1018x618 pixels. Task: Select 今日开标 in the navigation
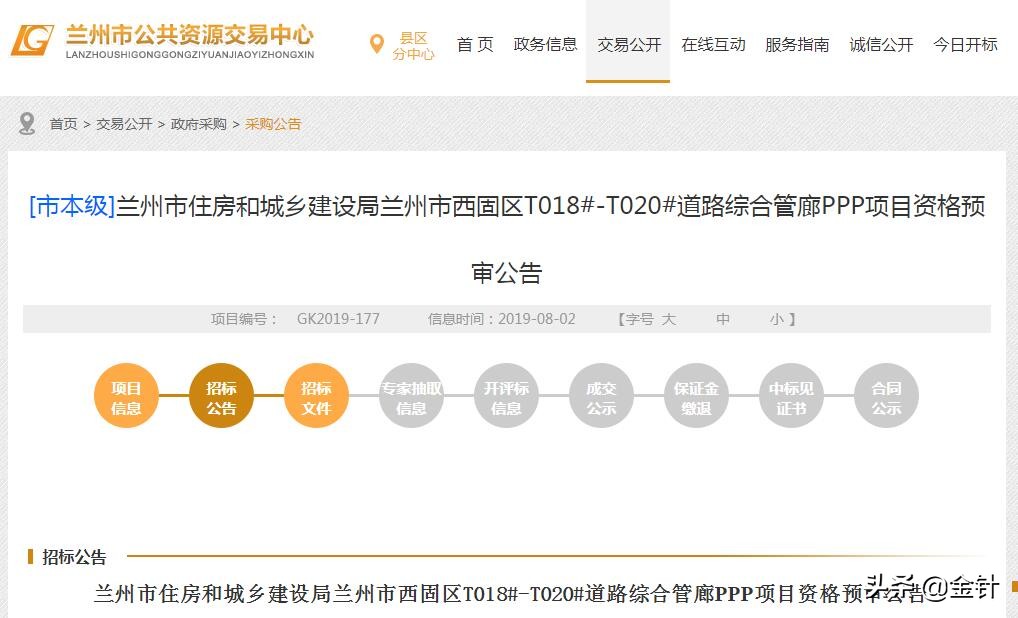963,44
